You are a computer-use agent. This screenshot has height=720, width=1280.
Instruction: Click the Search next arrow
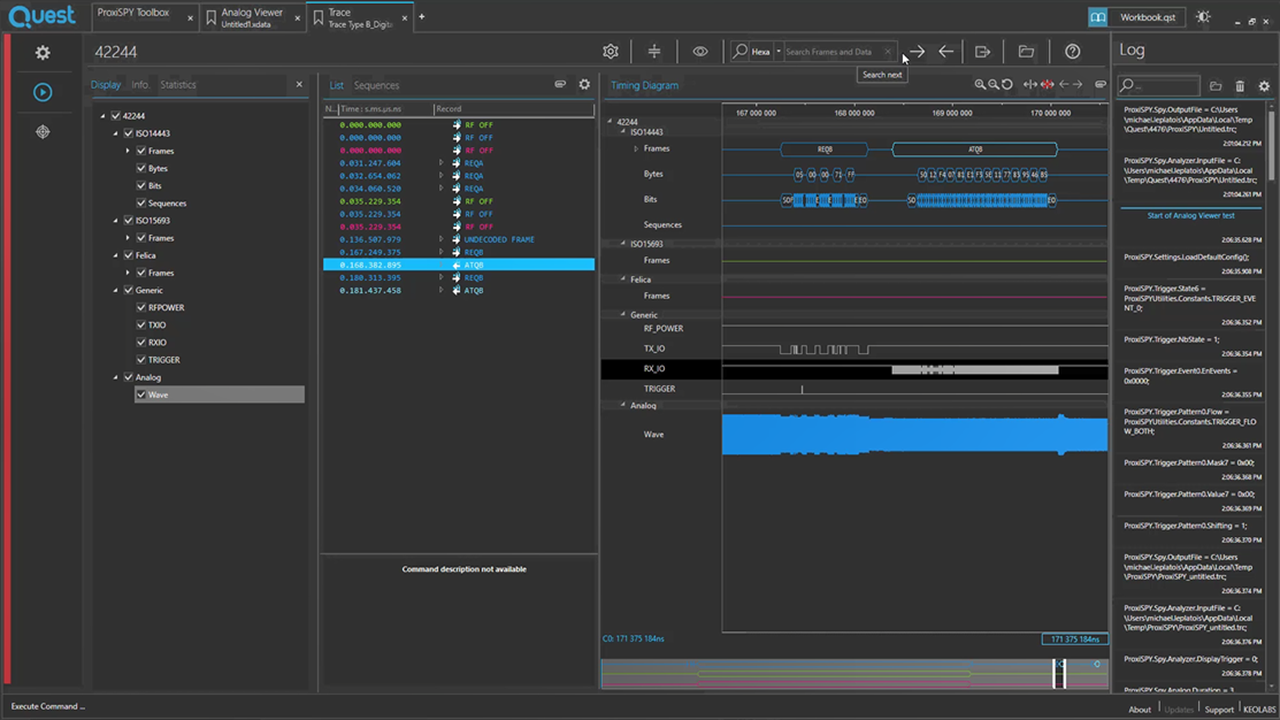tap(917, 52)
